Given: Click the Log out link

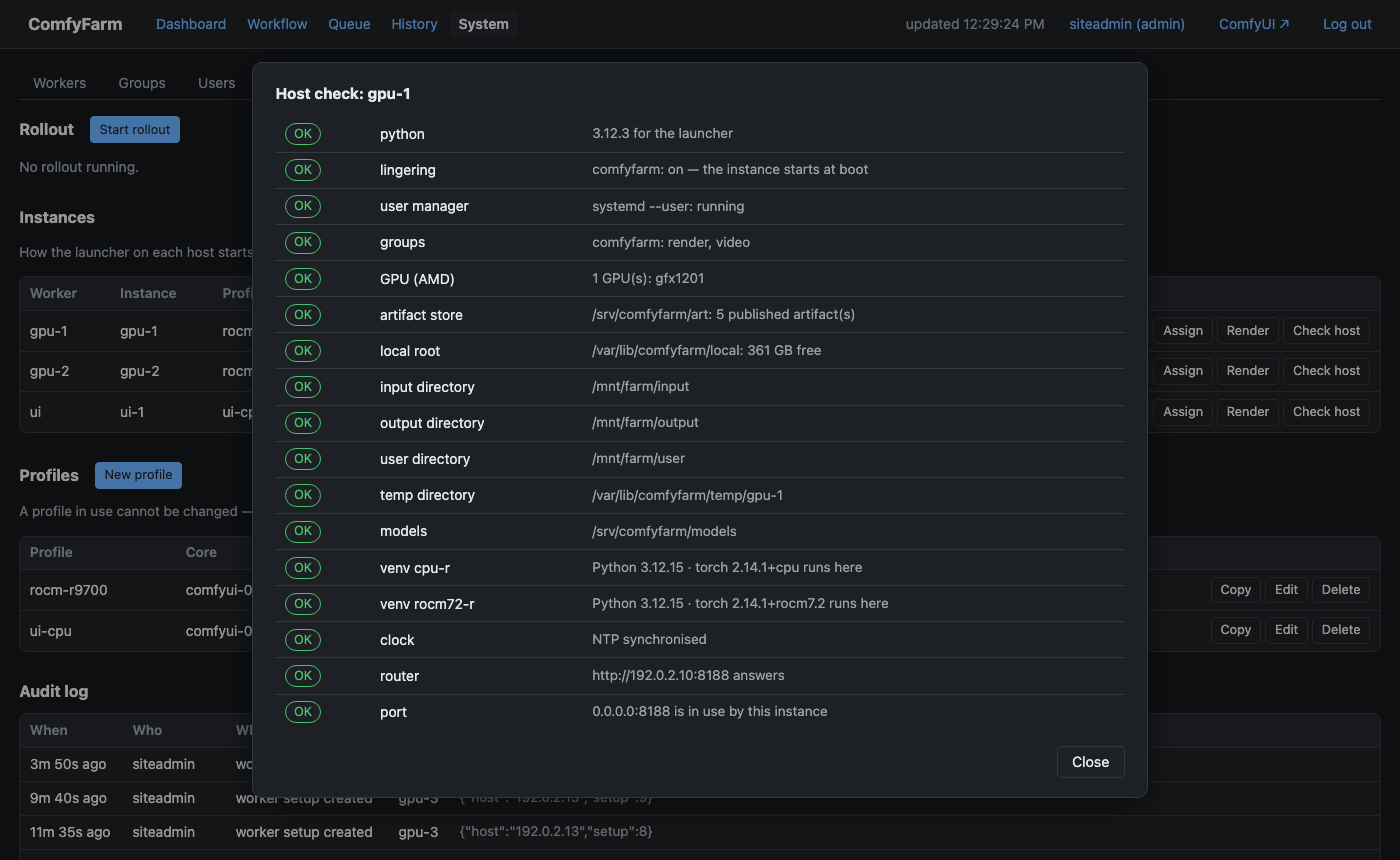Looking at the screenshot, I should point(1347,24).
